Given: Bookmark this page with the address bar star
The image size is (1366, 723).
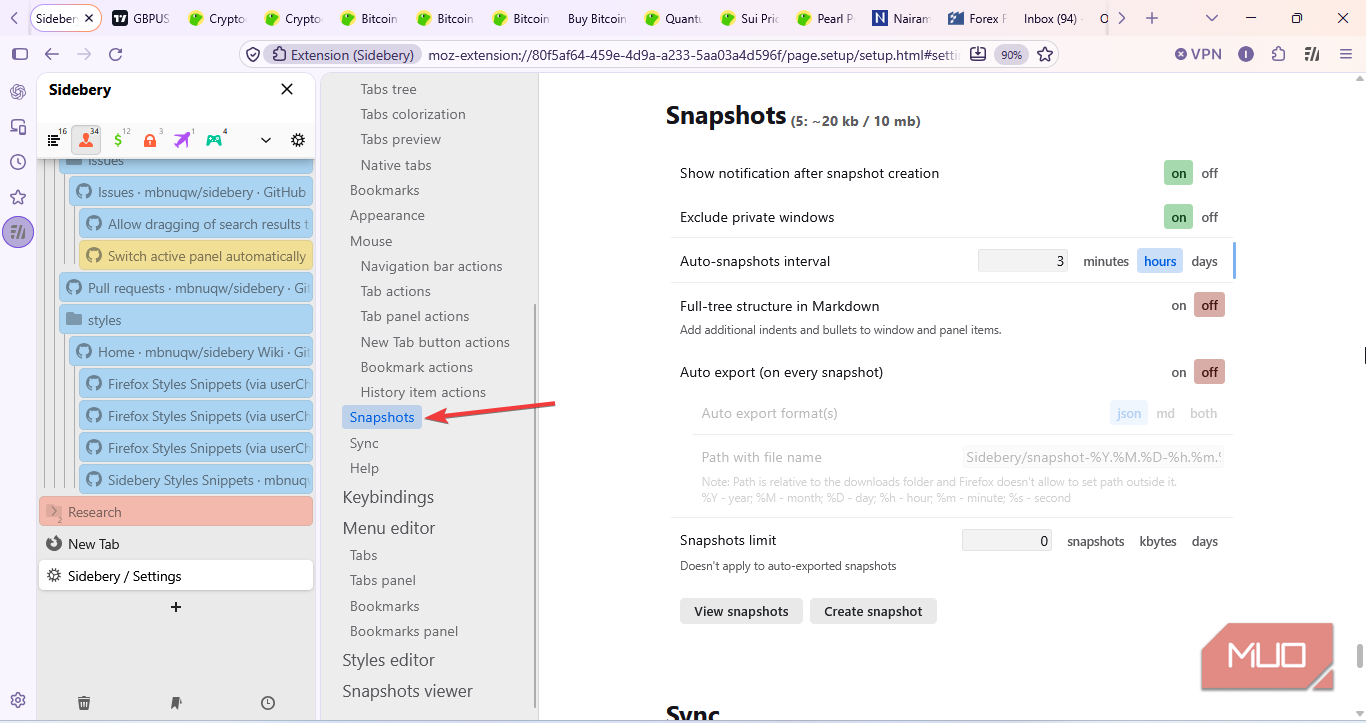Looking at the screenshot, I should pos(1045,54).
